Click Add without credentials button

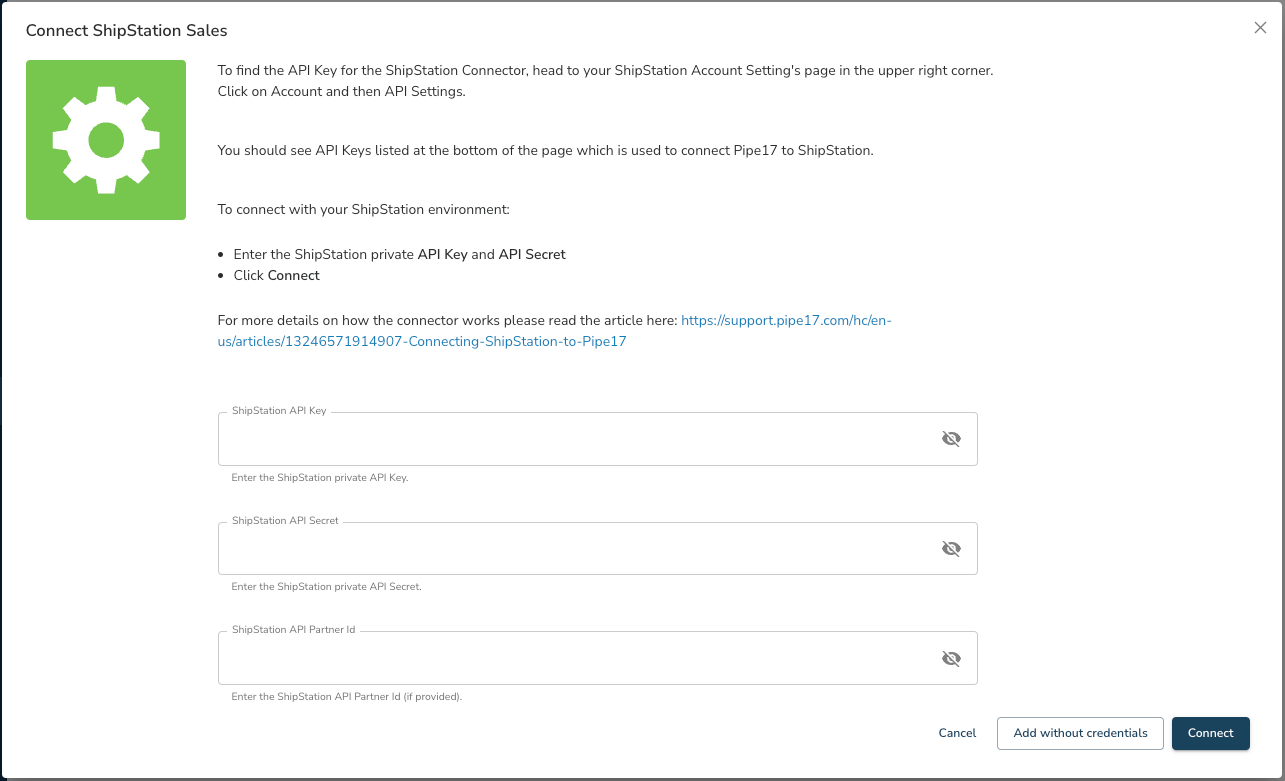coord(1080,733)
